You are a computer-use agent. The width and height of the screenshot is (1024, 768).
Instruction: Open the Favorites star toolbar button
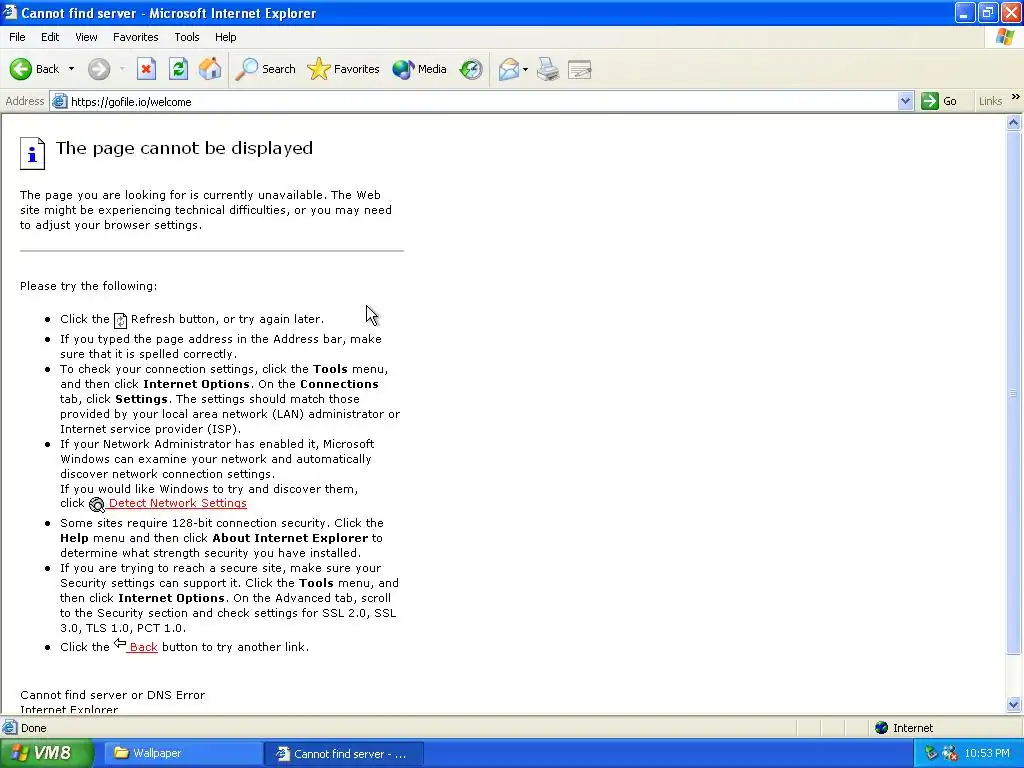pyautogui.click(x=343, y=69)
